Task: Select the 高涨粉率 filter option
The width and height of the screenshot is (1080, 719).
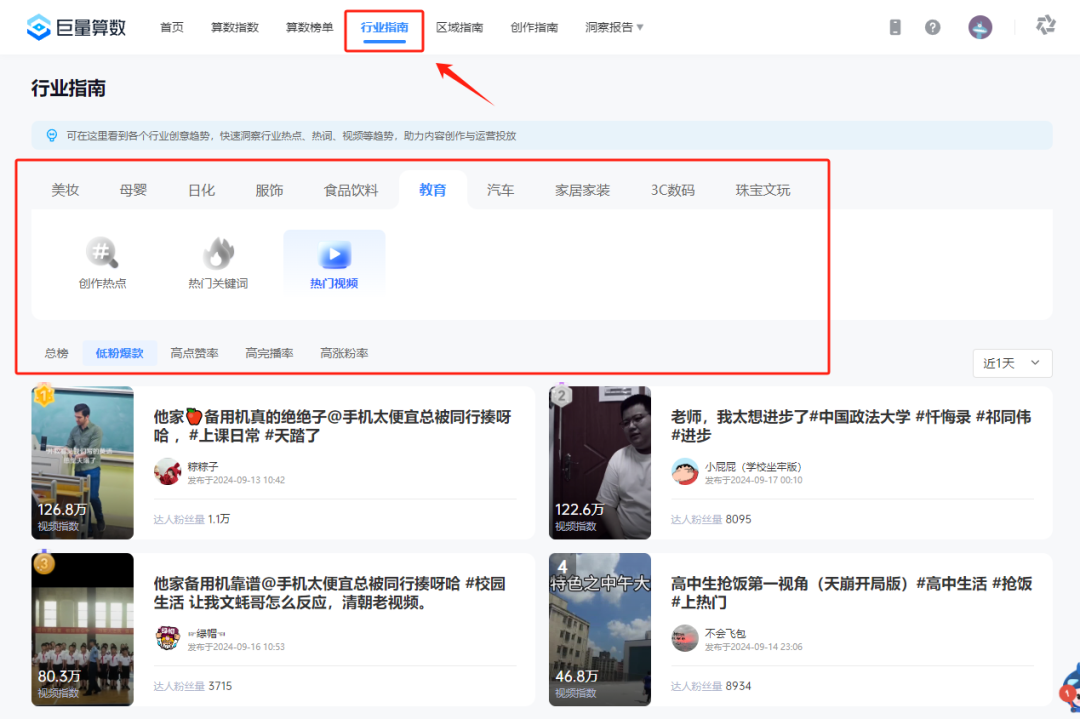Action: point(344,352)
